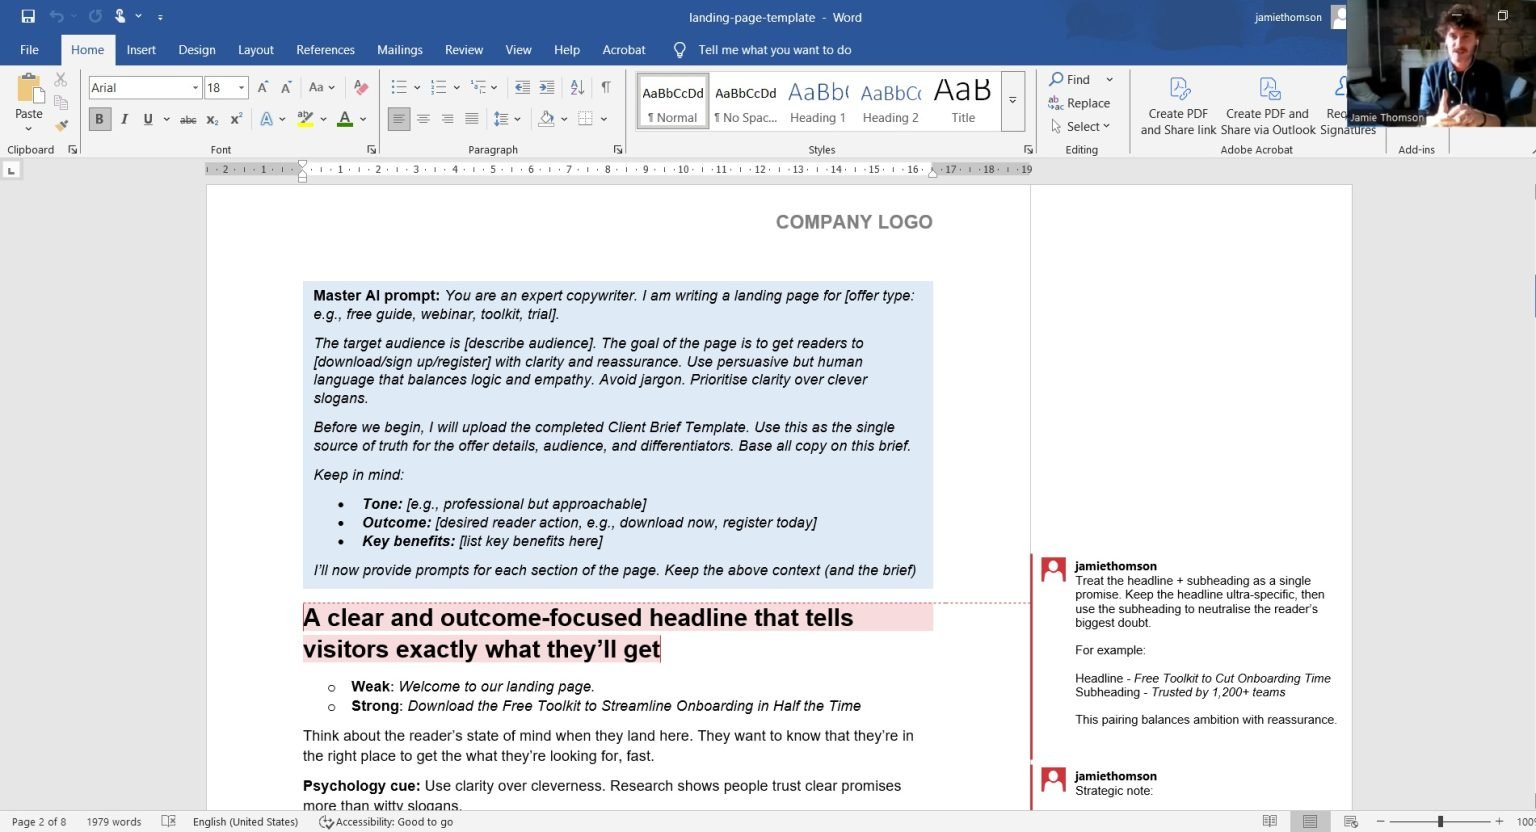
Task: Click the Clear All Formatting icon
Action: (361, 88)
